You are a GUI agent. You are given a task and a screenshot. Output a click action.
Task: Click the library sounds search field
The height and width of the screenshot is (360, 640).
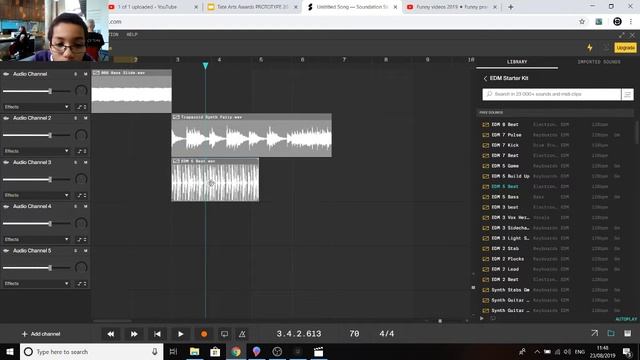click(552, 94)
